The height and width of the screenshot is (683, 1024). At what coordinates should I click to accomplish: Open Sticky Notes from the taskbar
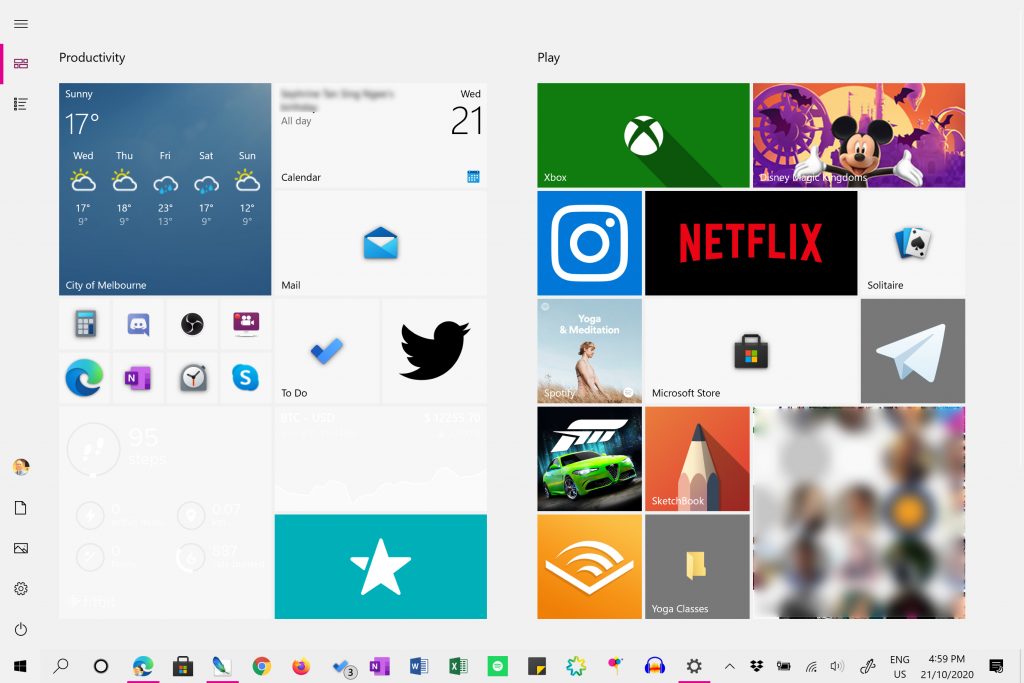537,666
